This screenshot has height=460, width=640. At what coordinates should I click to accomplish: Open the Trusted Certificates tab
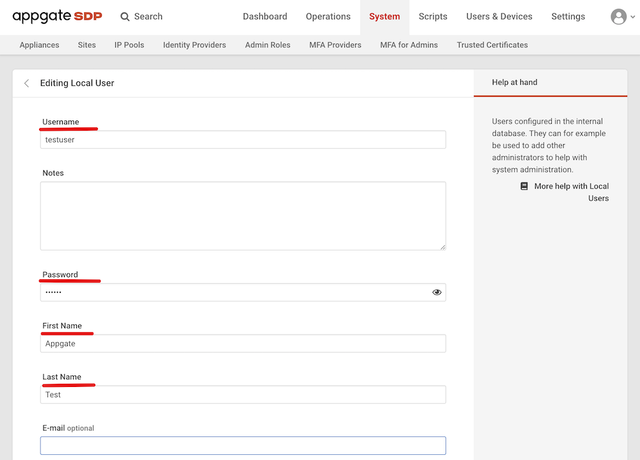[x=492, y=45]
